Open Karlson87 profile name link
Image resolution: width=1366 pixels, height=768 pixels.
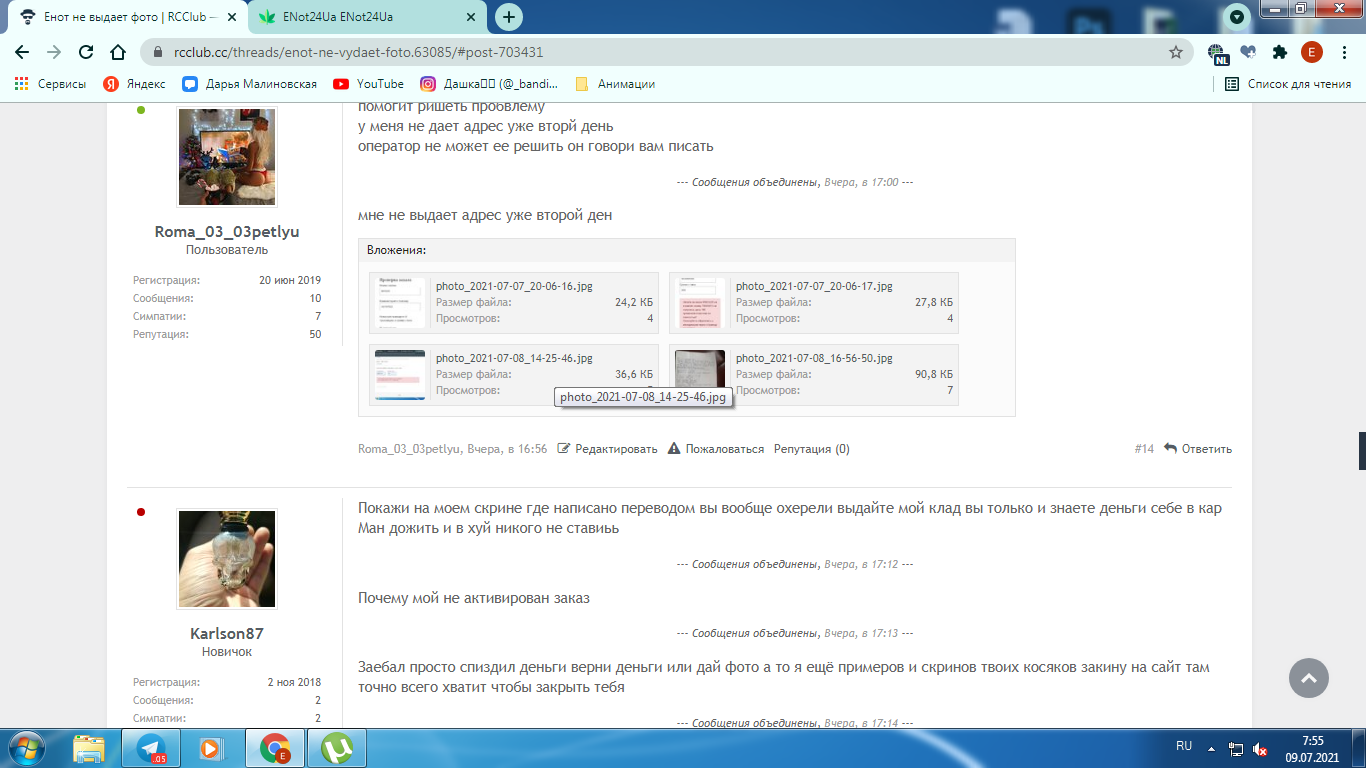click(x=227, y=634)
